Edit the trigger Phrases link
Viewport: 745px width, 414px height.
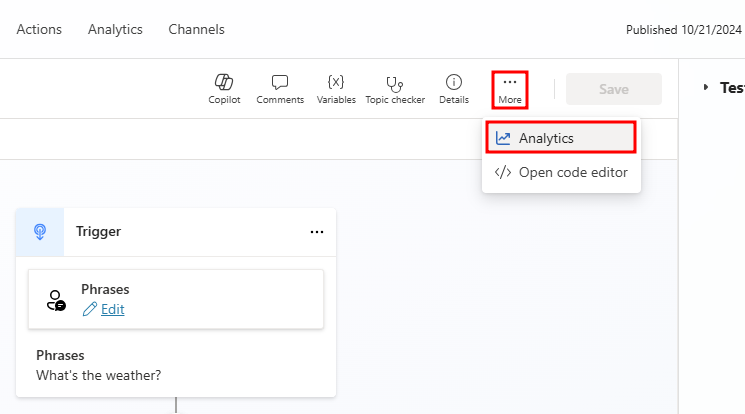tap(113, 309)
